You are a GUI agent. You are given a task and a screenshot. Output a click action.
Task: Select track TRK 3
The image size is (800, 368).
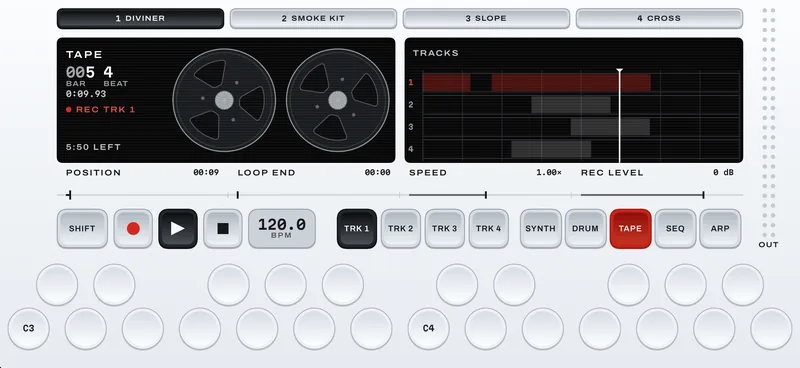coord(444,229)
